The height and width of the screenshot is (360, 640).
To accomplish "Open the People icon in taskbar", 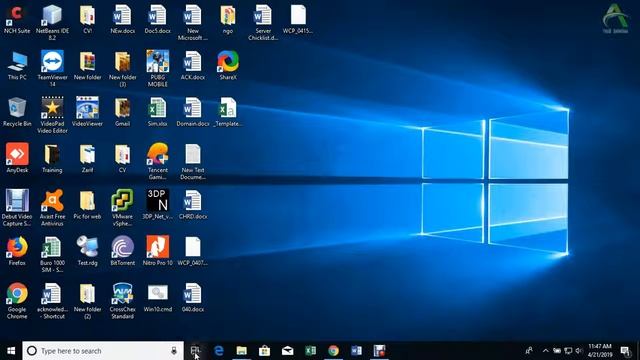I will pyautogui.click(x=529, y=351).
